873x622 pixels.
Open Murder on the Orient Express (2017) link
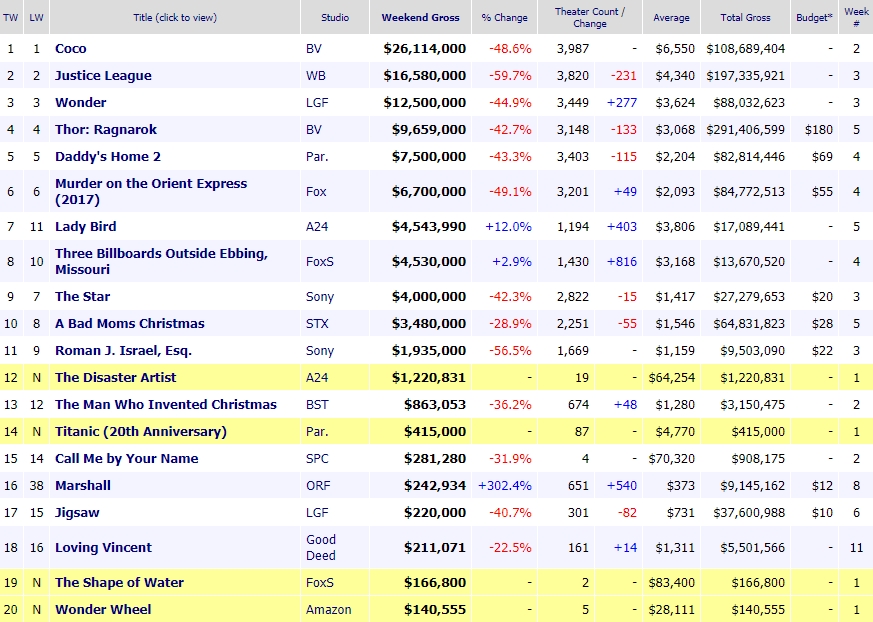click(x=151, y=192)
